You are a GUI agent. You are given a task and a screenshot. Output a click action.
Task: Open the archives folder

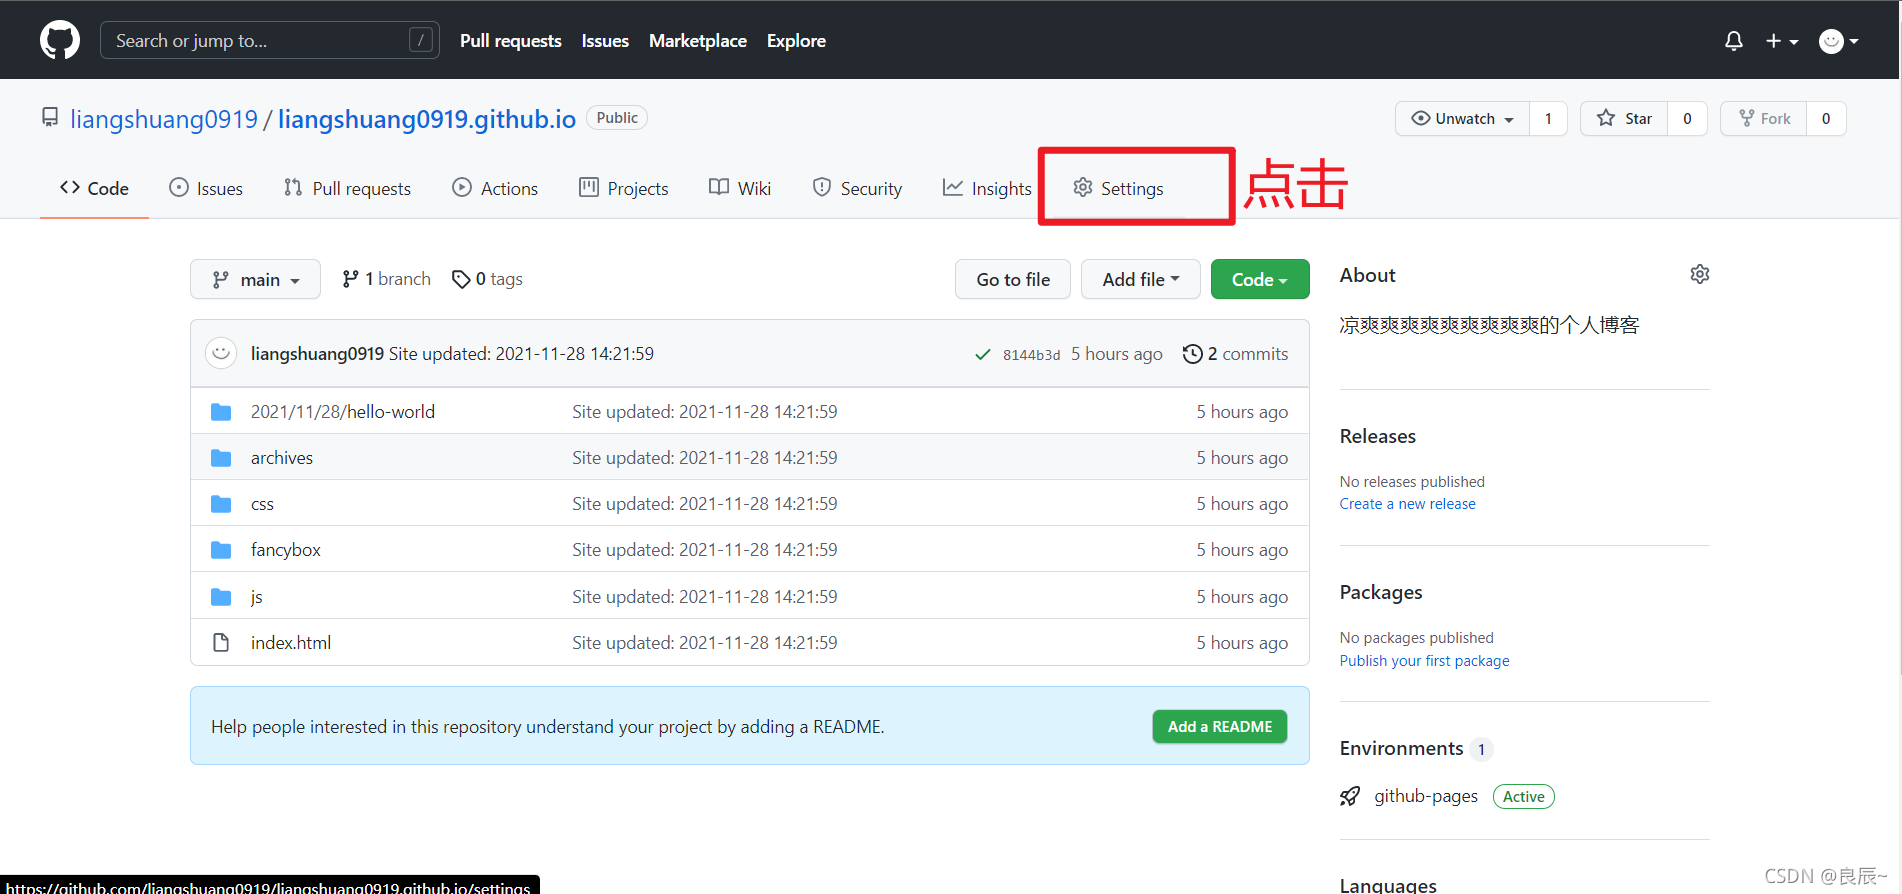282,458
